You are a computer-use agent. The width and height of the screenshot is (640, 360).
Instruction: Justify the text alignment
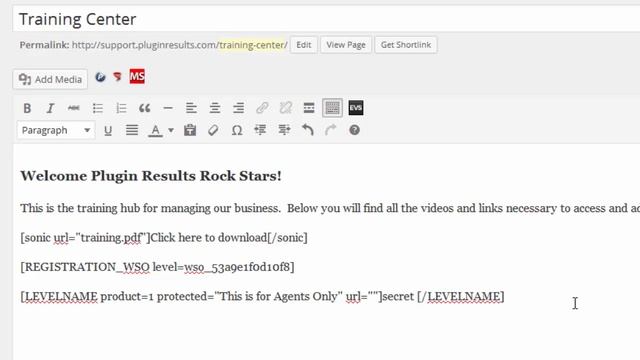[131, 131]
